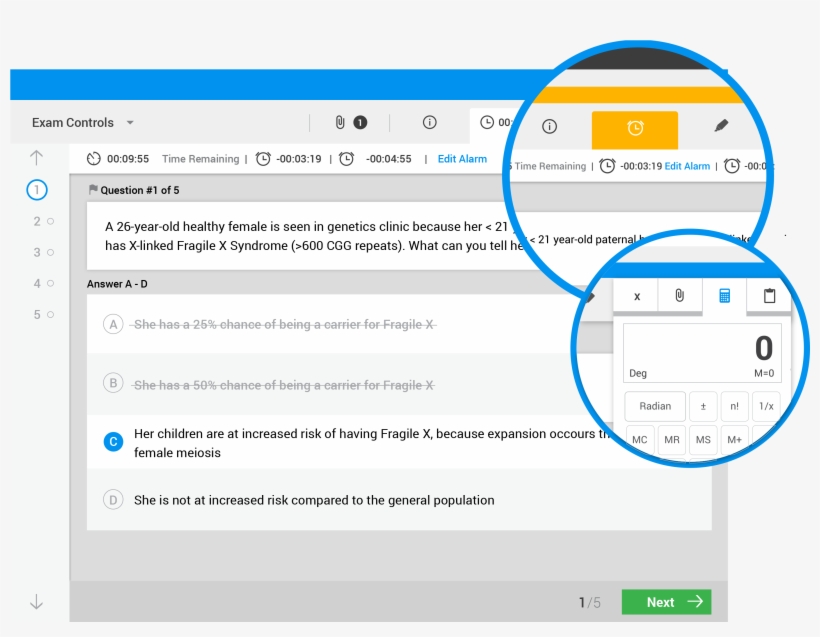Select answer option D
Screen dimensions: 820x637
pyautogui.click(x=114, y=500)
